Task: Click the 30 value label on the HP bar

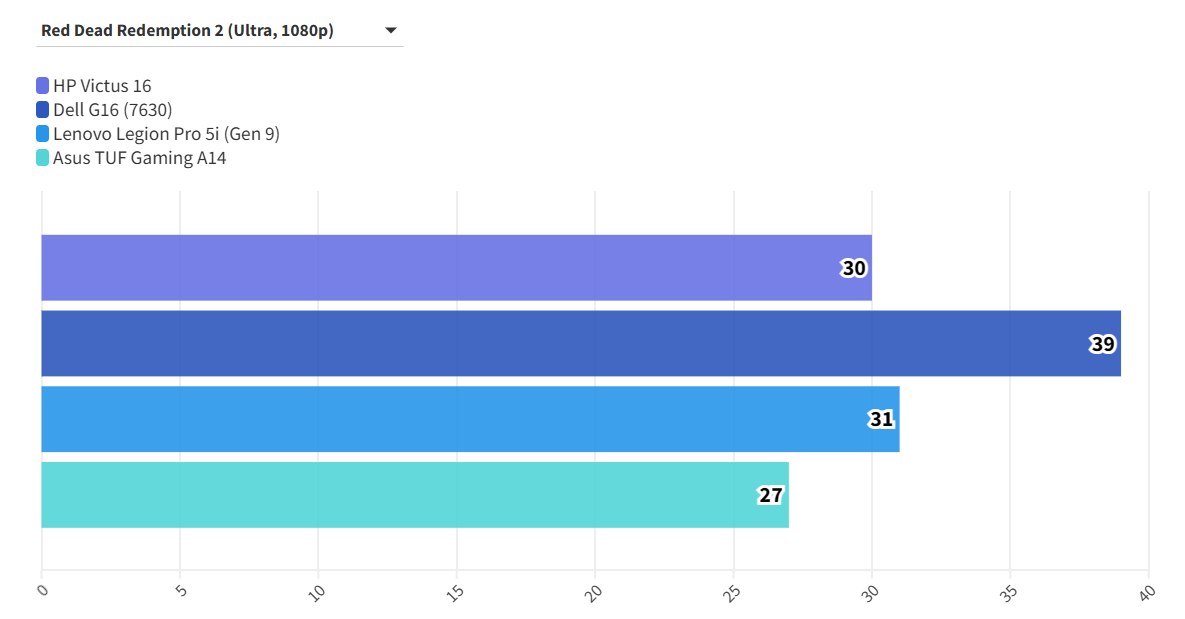Action: pyautogui.click(x=853, y=268)
